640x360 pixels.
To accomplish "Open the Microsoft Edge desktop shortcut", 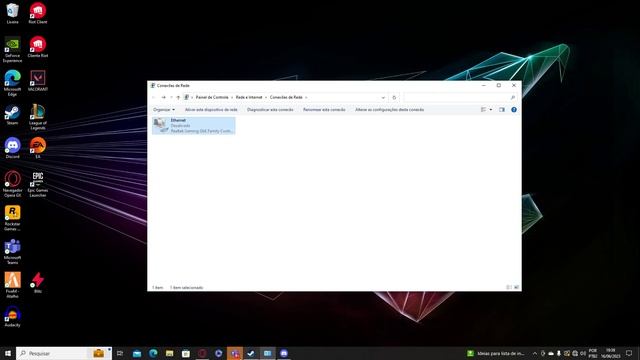I will click(x=13, y=83).
